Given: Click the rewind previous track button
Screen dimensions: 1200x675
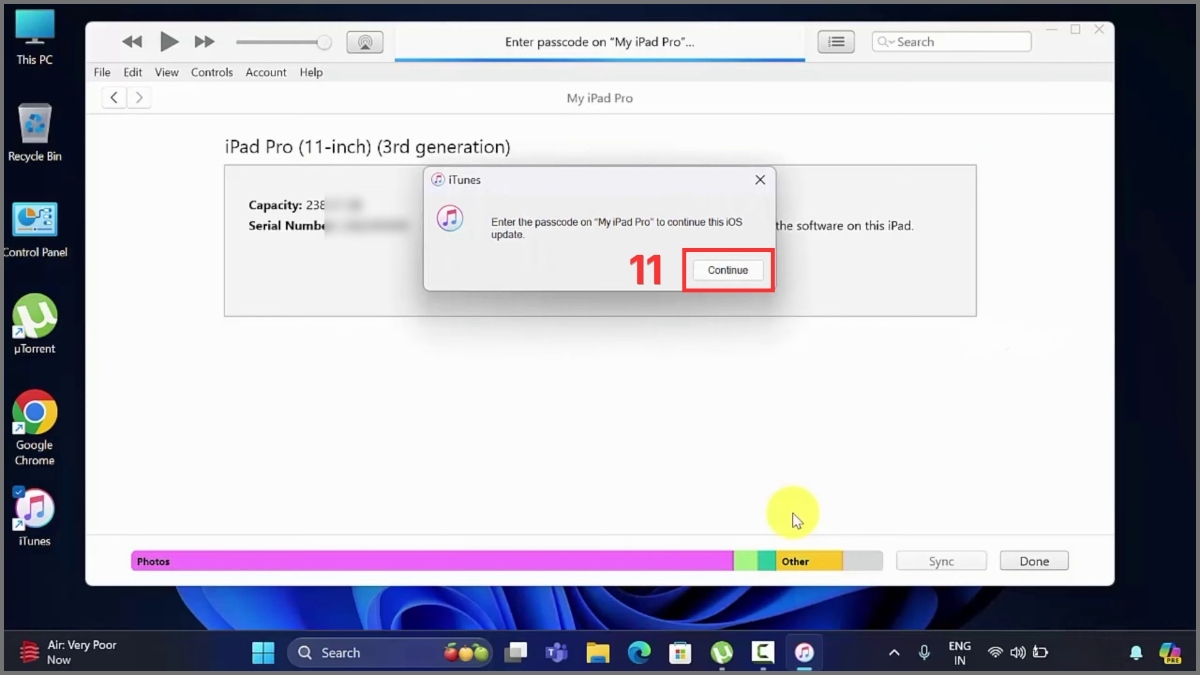Looking at the screenshot, I should (132, 41).
